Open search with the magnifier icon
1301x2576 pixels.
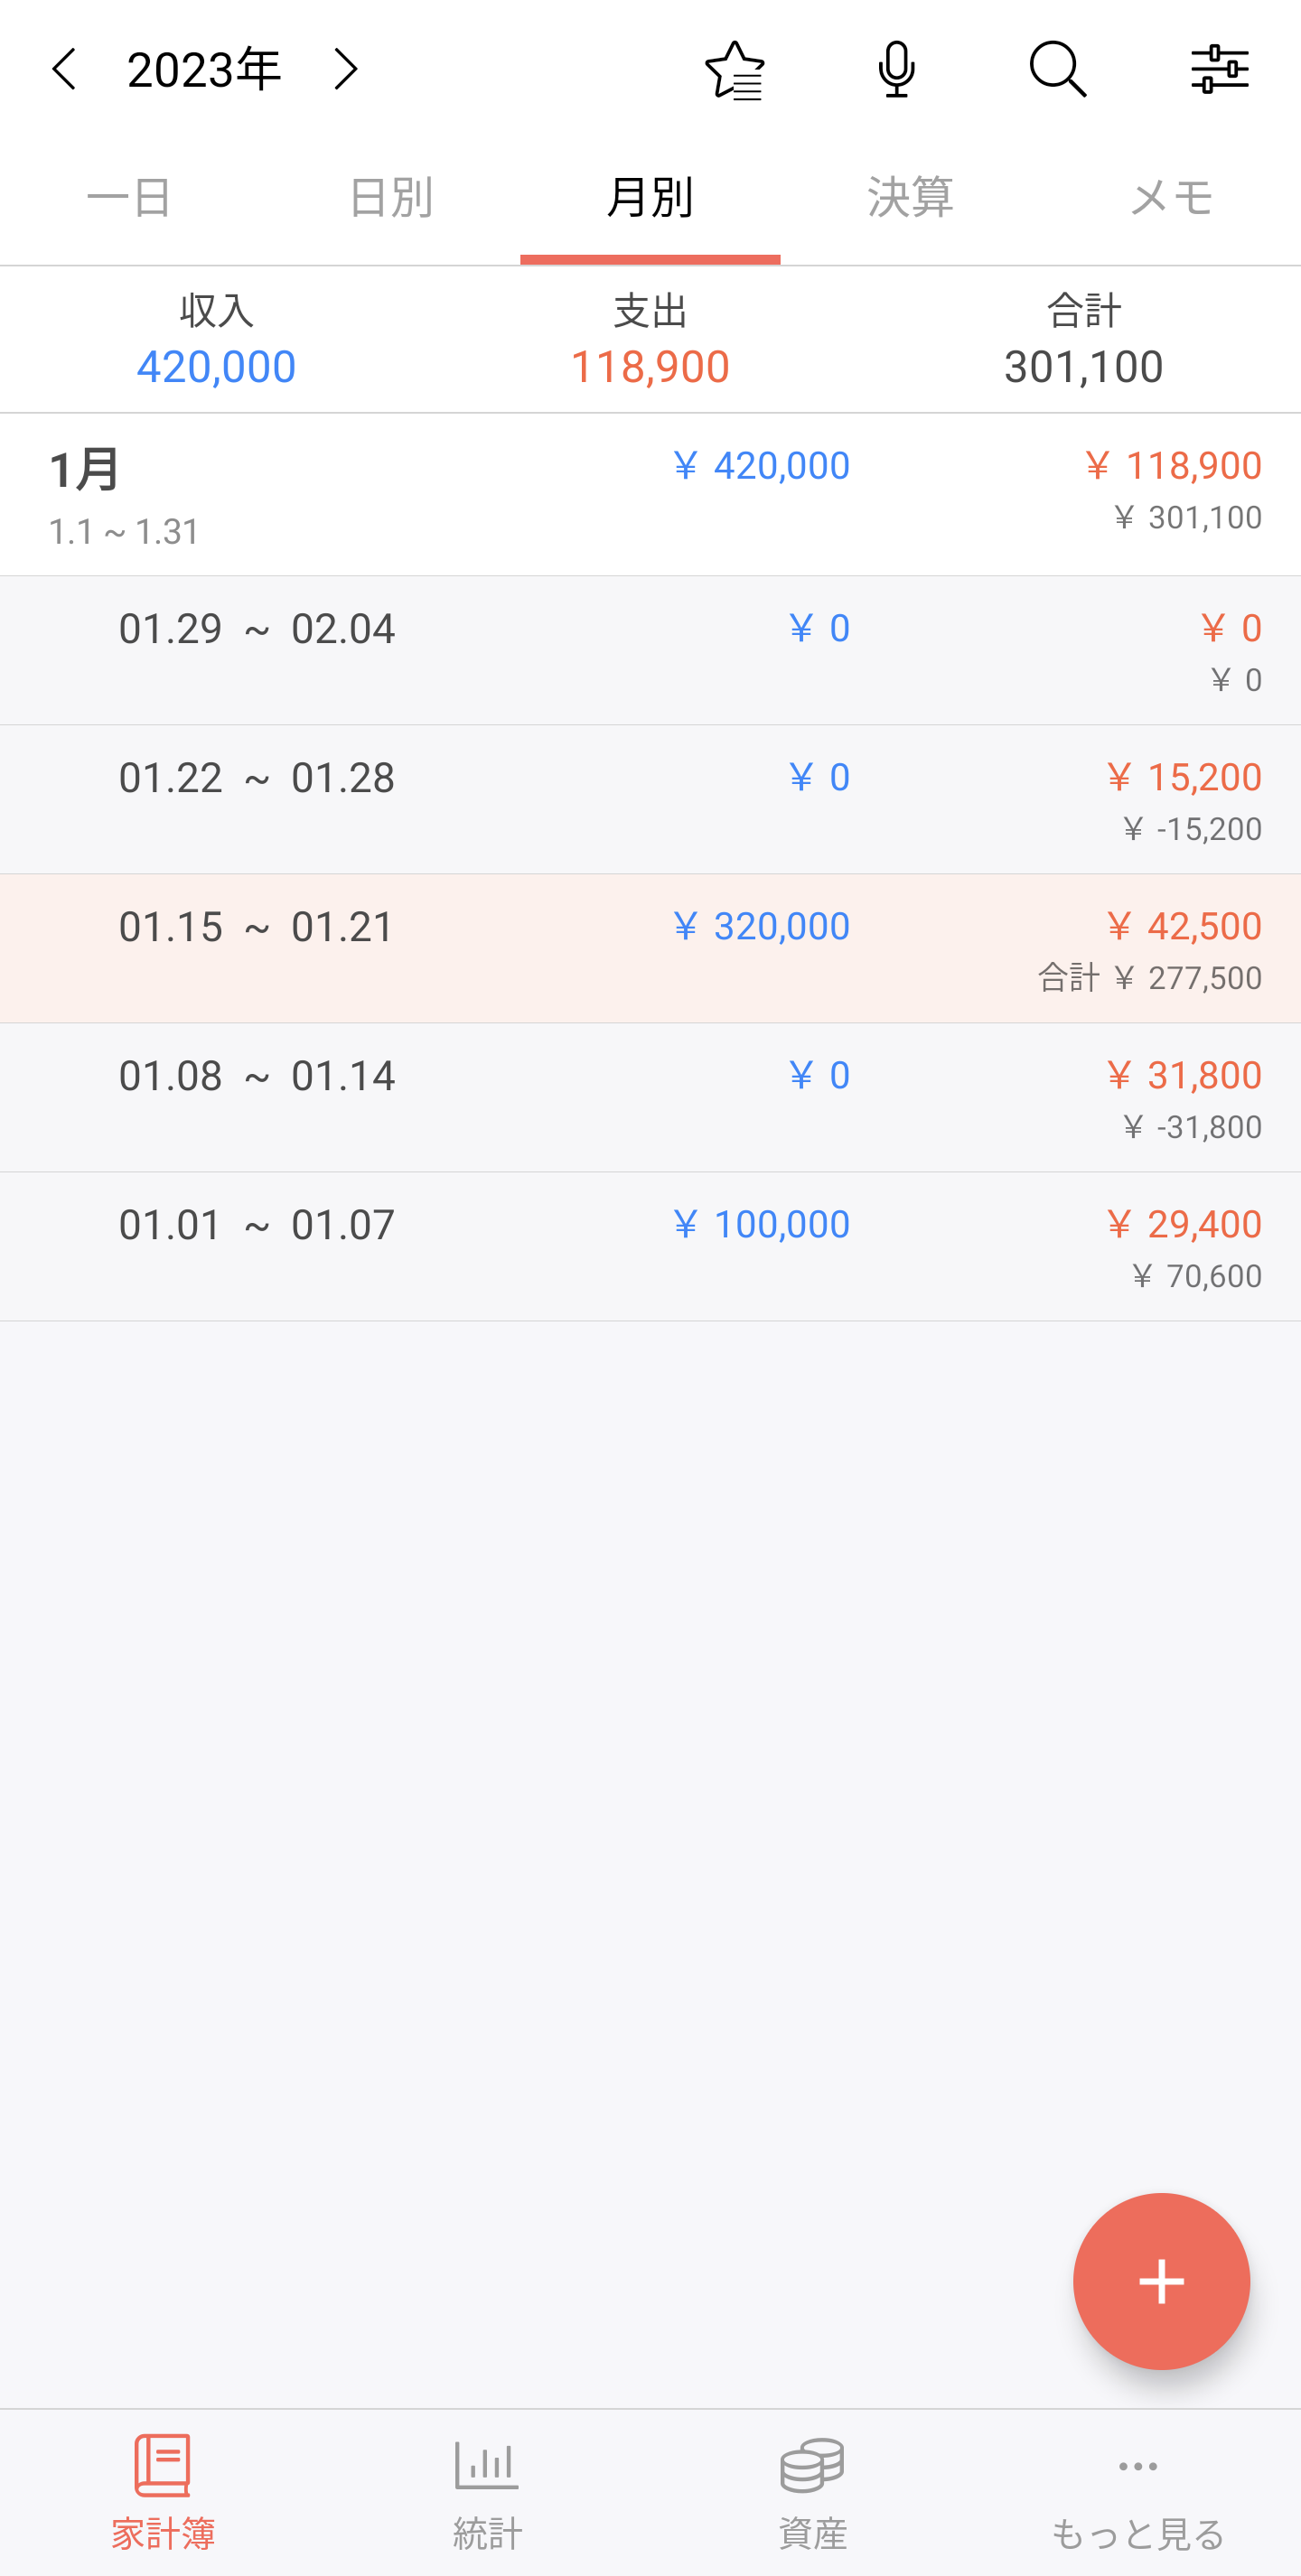tap(1058, 70)
